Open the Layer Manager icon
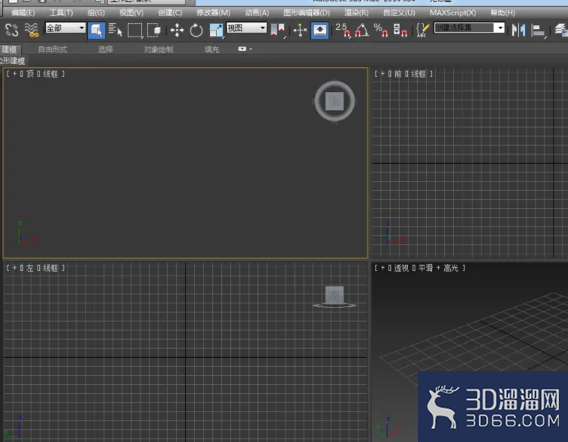 point(561,30)
